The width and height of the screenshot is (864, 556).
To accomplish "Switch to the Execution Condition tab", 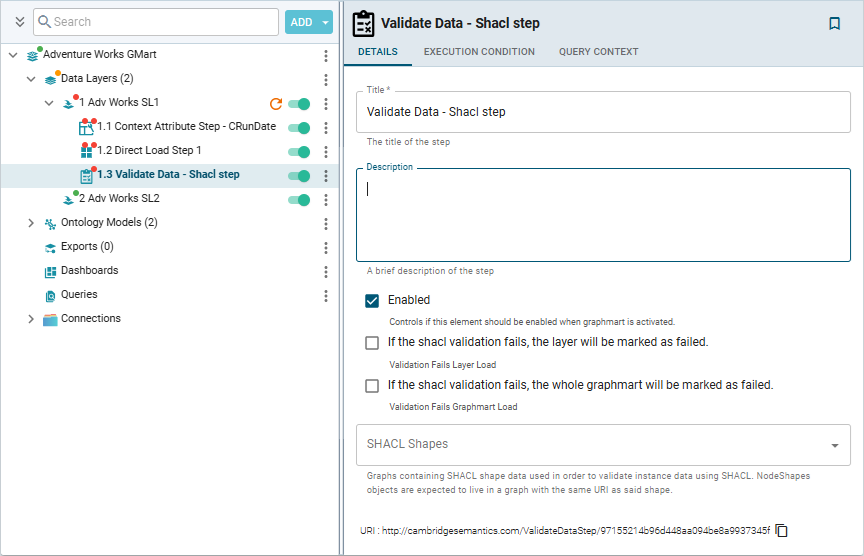I will tap(479, 52).
